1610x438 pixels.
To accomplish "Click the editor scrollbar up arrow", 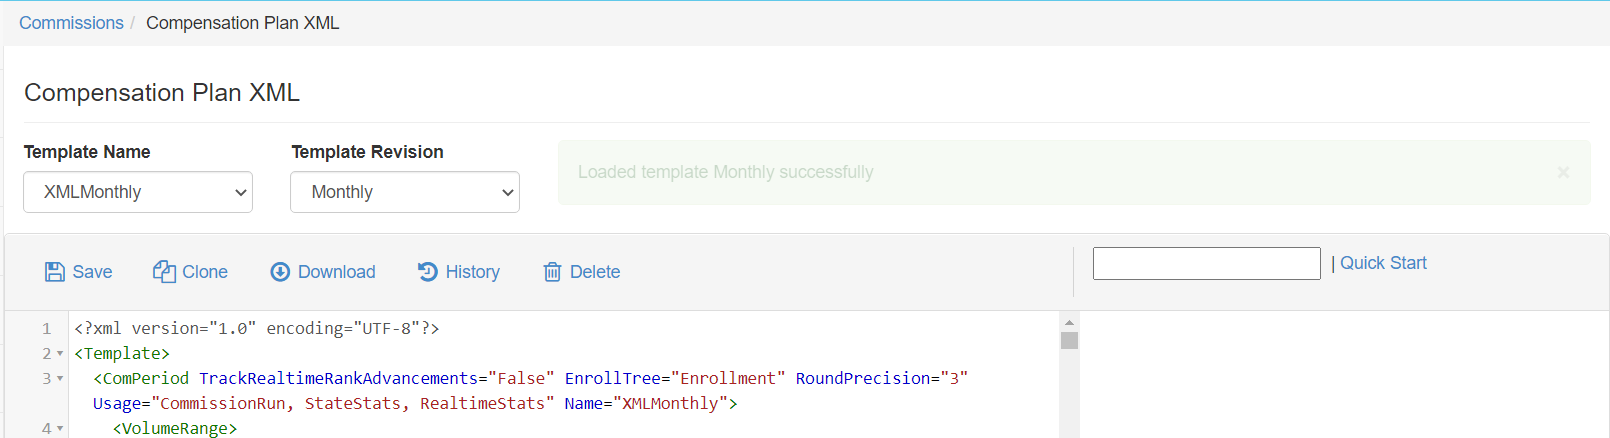I will tap(1069, 322).
